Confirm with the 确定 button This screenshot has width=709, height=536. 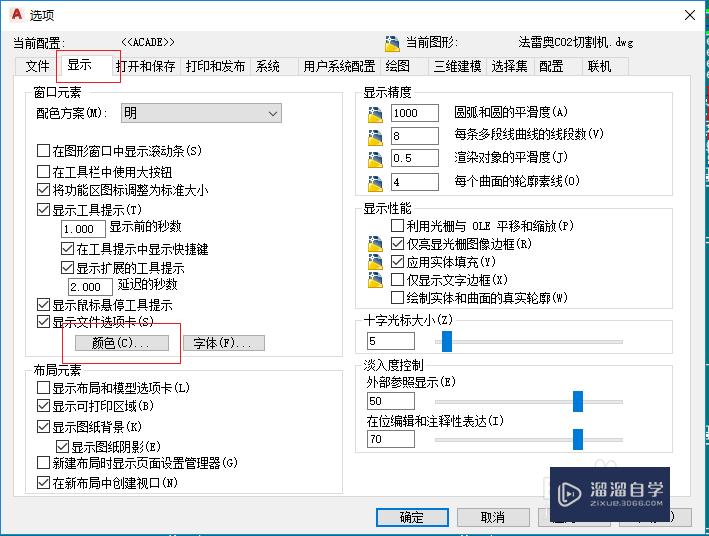click(412, 517)
